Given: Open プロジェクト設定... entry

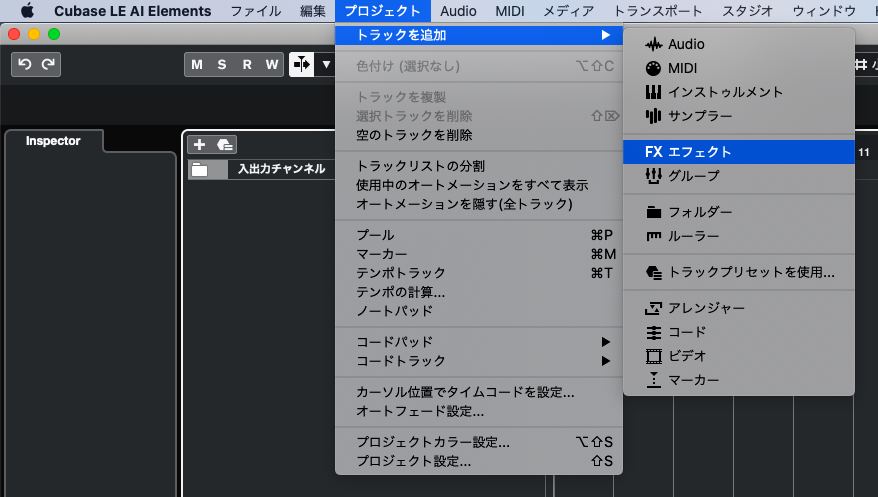Looking at the screenshot, I should pos(479,461).
